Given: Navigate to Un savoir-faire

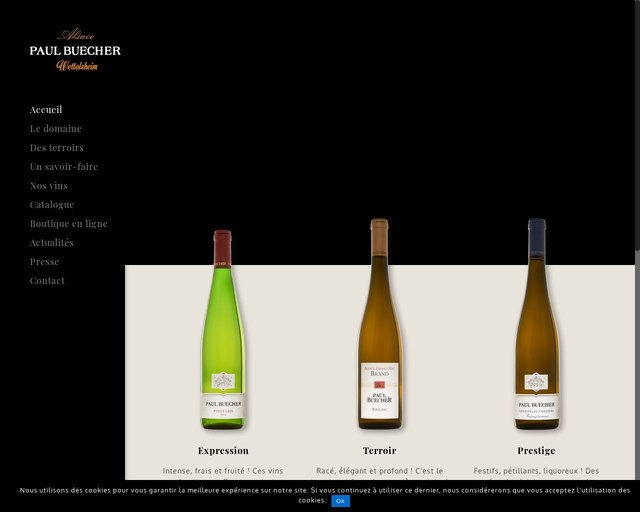Looking at the screenshot, I should point(64,167).
